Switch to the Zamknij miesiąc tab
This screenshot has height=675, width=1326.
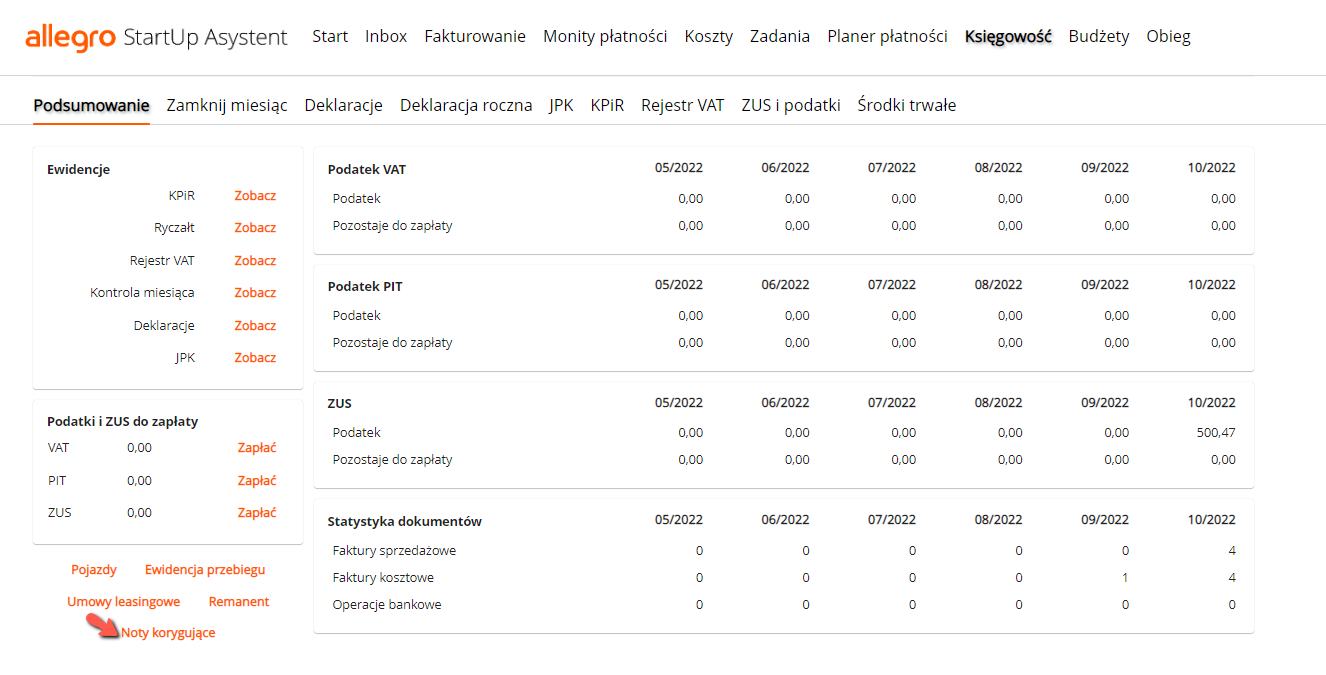(227, 105)
